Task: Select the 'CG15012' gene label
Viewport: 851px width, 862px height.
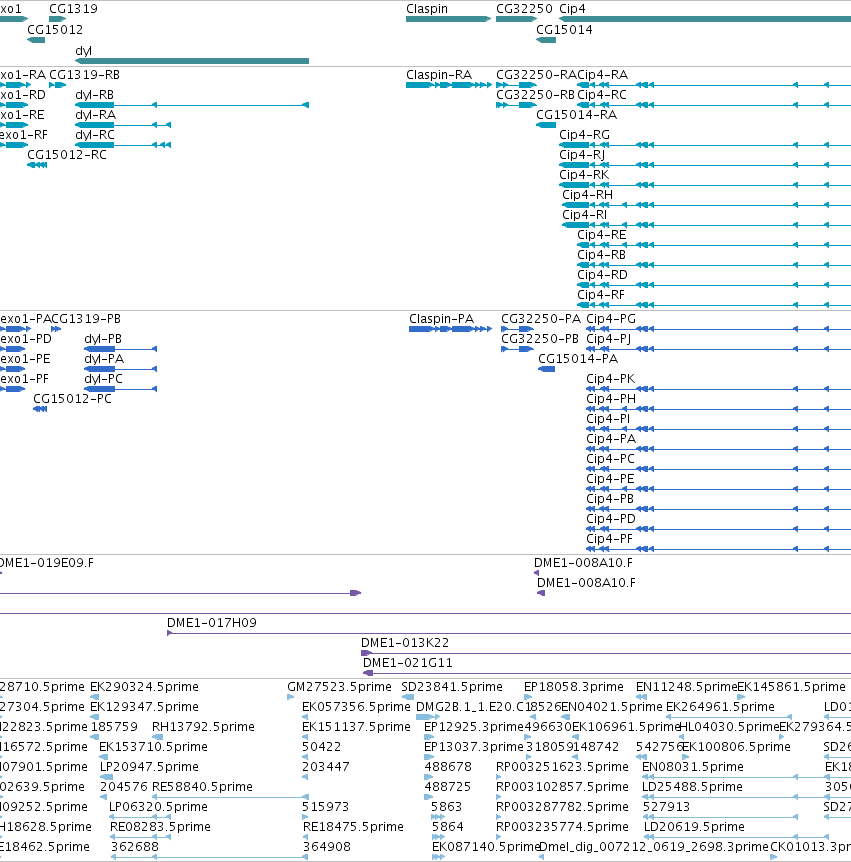Action: 55,30
